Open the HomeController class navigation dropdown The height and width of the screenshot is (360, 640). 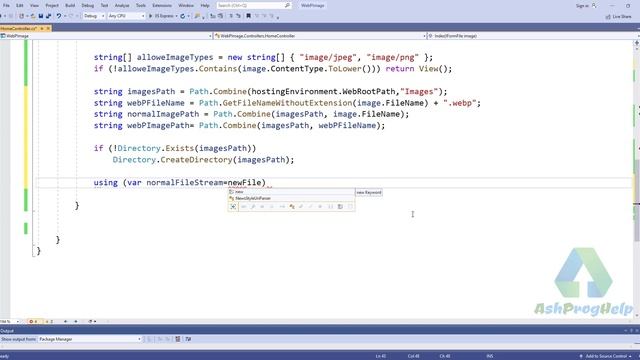click(x=320, y=36)
